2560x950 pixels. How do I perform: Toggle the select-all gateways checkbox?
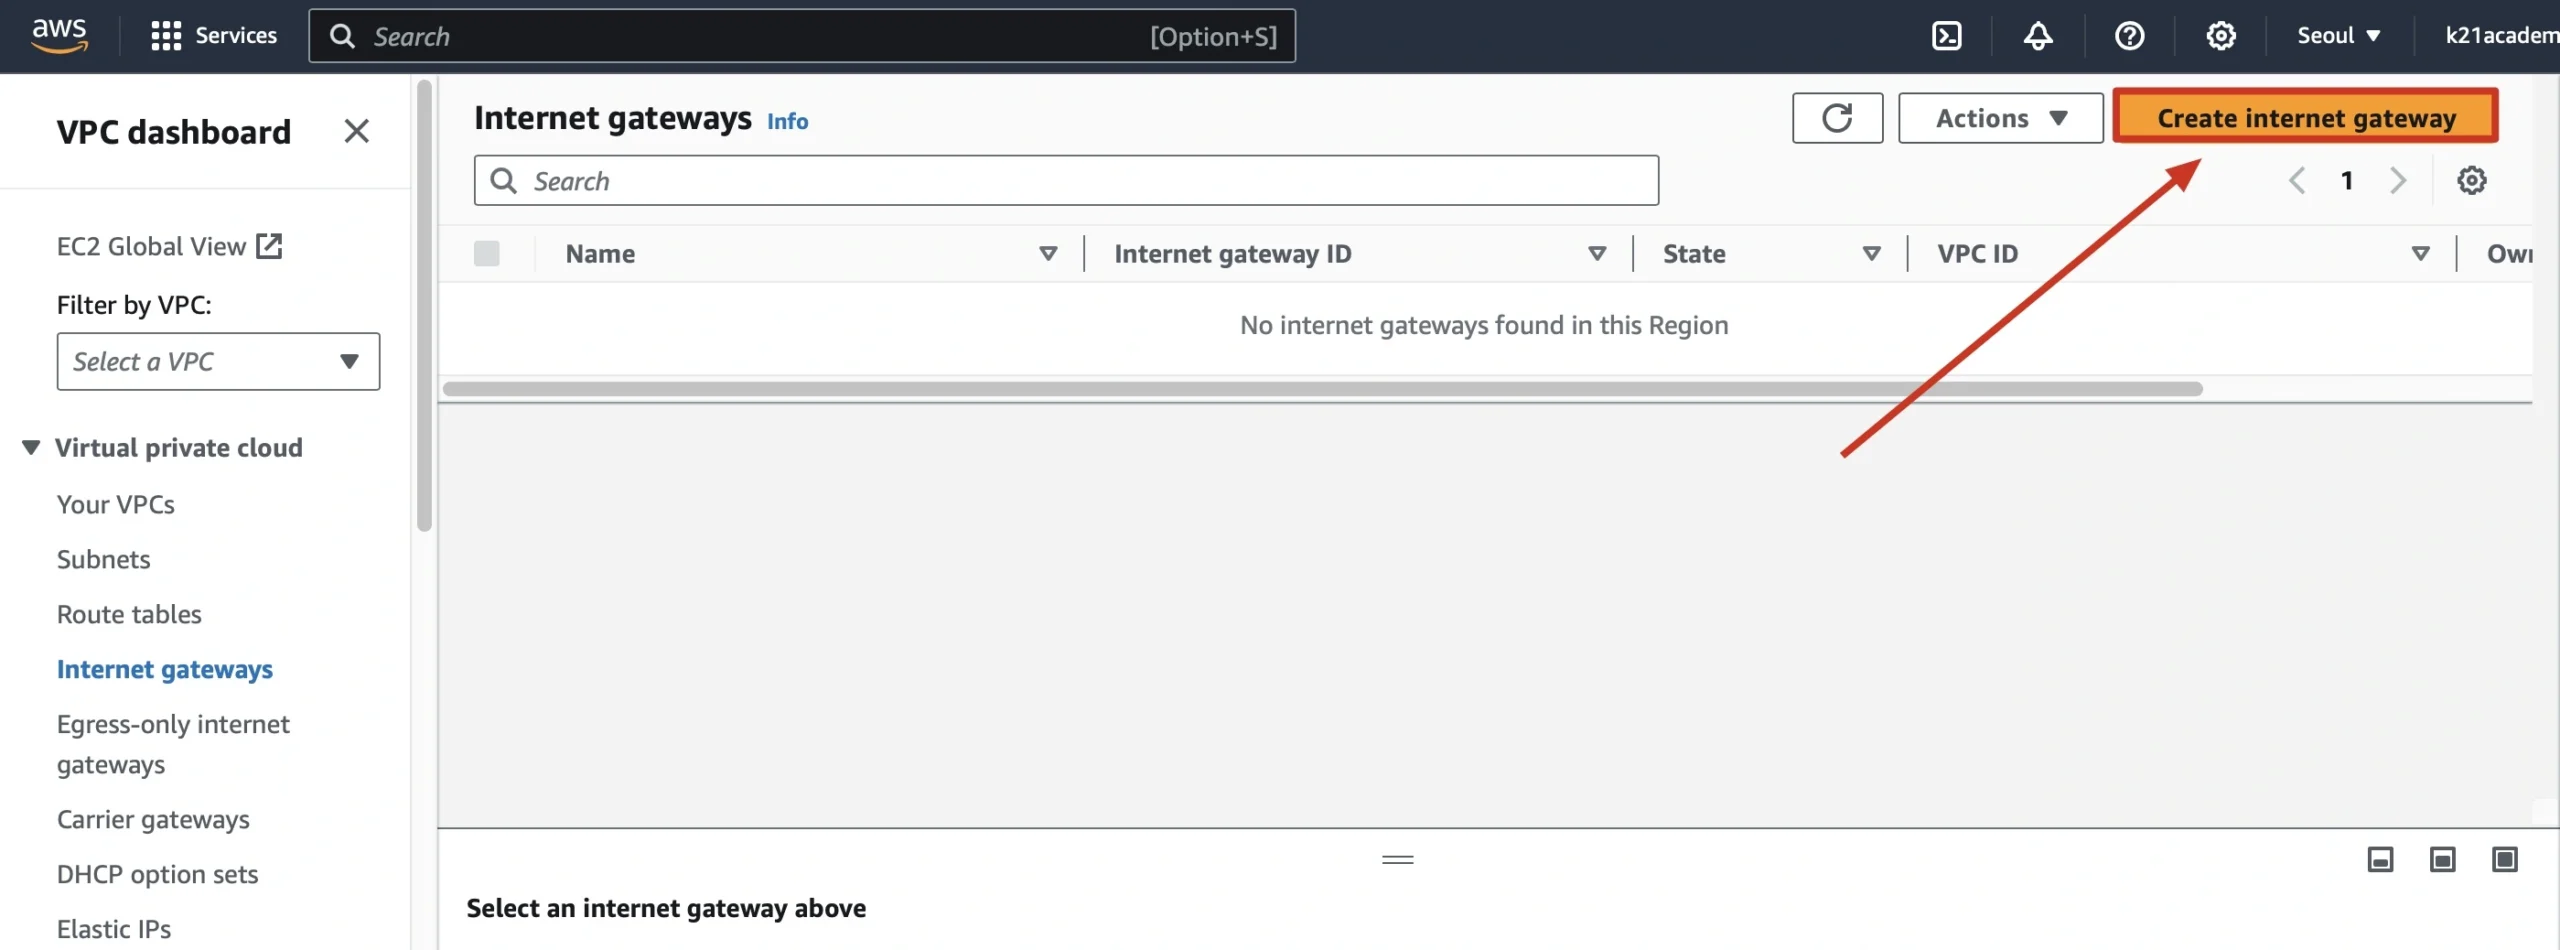487,254
